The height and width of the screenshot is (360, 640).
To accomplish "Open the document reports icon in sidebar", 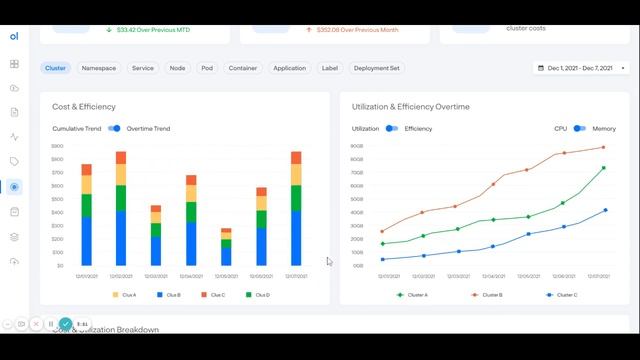I will tap(14, 112).
